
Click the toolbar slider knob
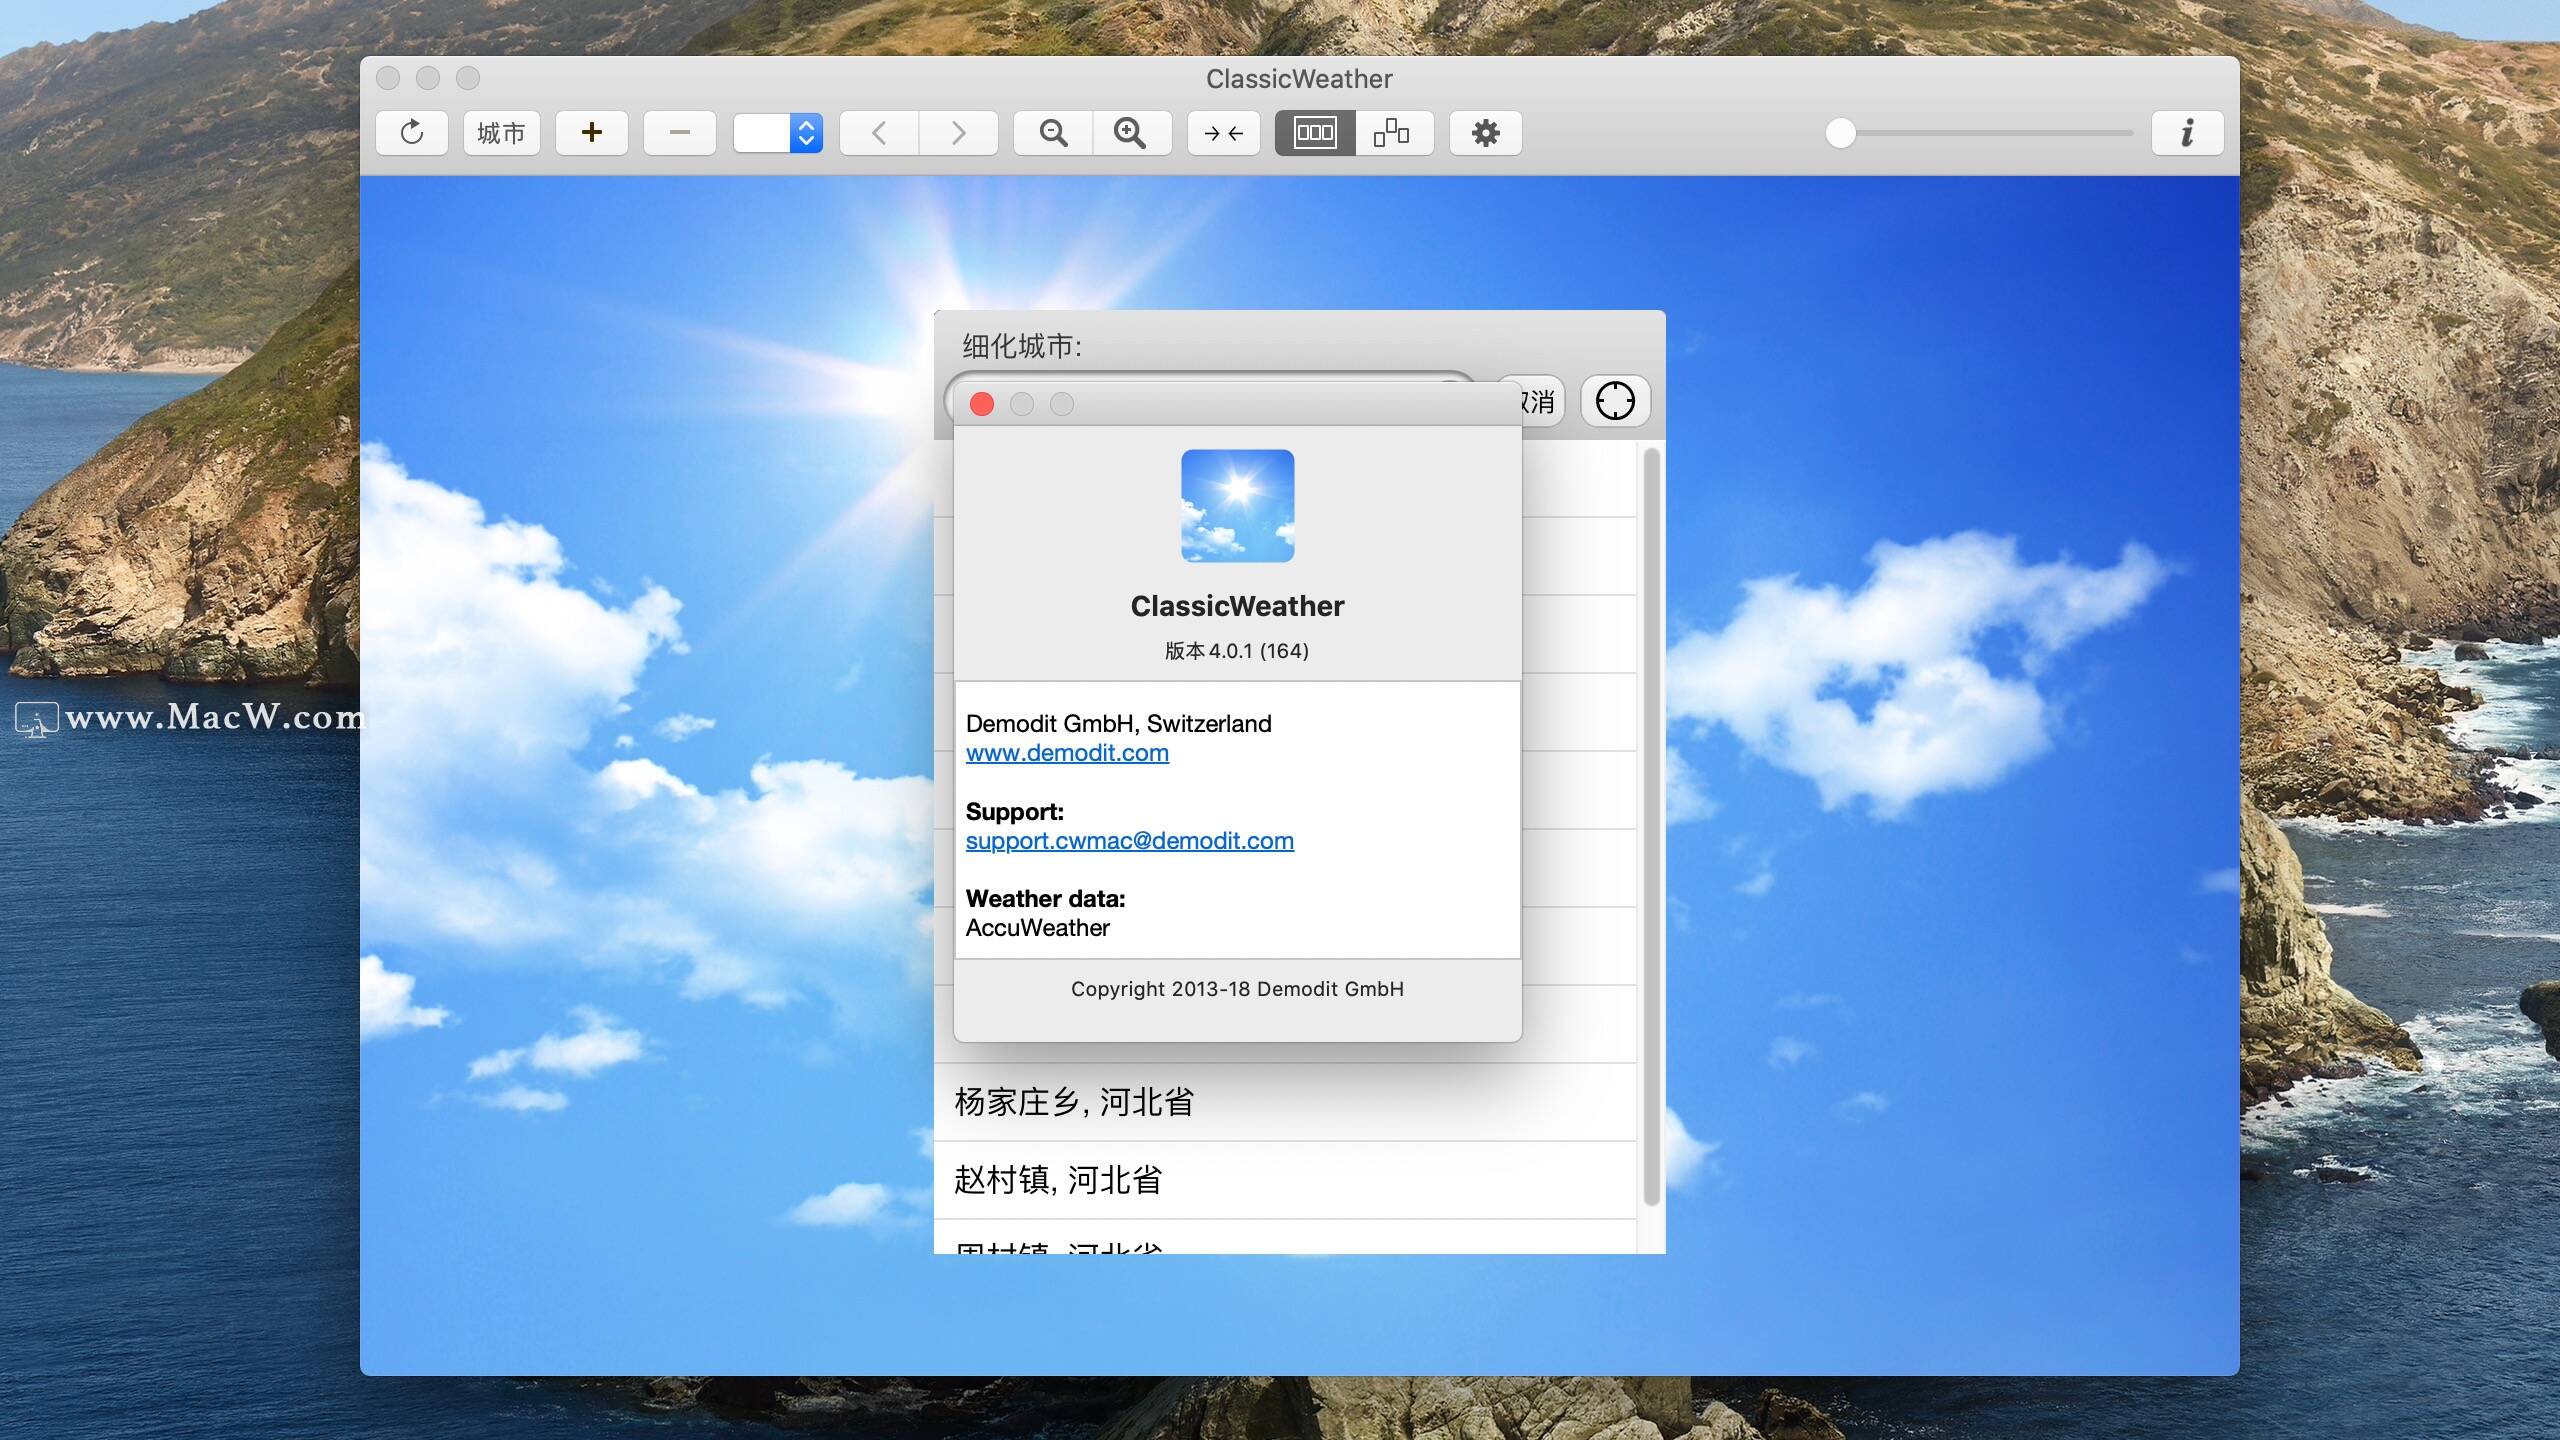(1840, 133)
